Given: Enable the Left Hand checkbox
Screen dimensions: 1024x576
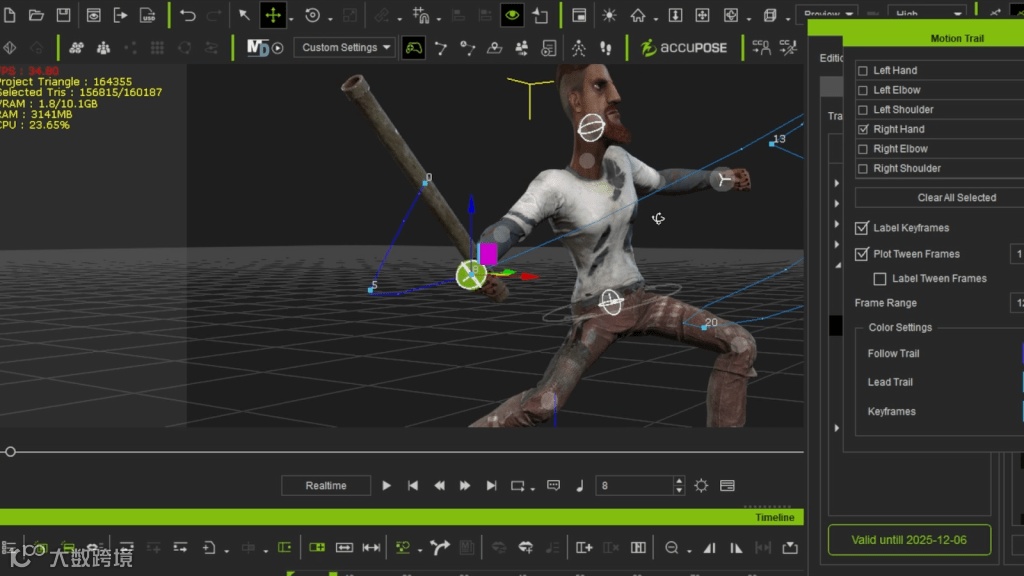Looking at the screenshot, I should click(x=863, y=71).
